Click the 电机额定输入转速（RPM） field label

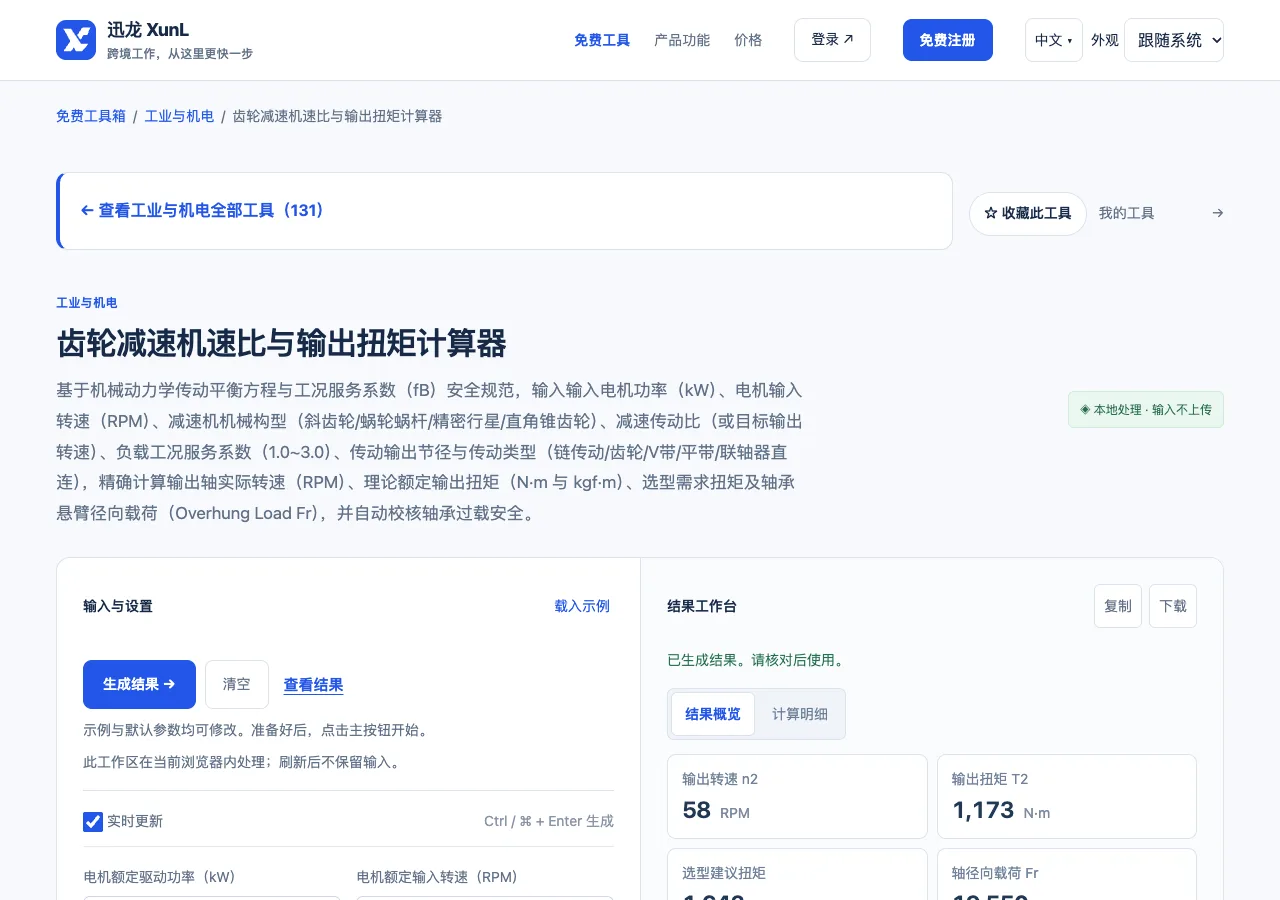point(437,877)
